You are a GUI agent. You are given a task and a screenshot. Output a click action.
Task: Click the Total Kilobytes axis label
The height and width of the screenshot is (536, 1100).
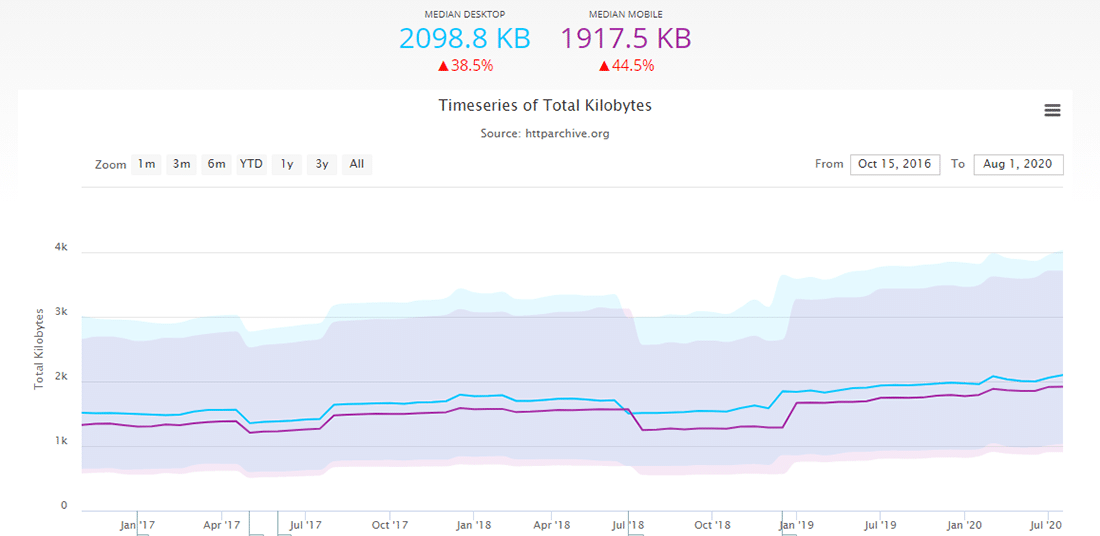point(40,349)
